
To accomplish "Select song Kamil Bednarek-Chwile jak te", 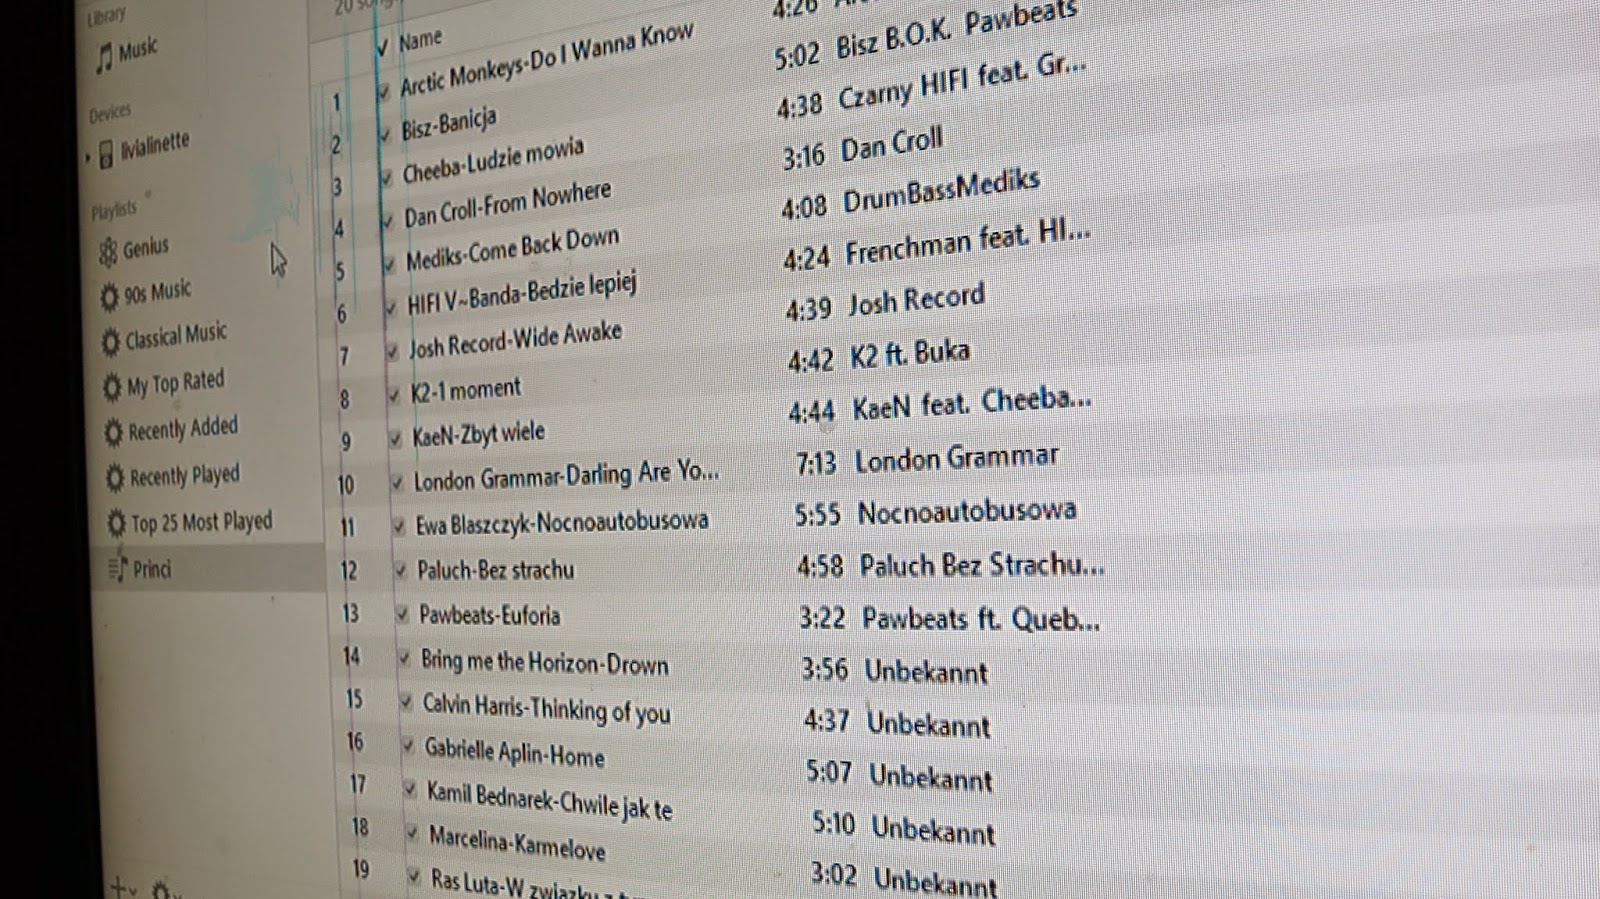I will [x=550, y=800].
